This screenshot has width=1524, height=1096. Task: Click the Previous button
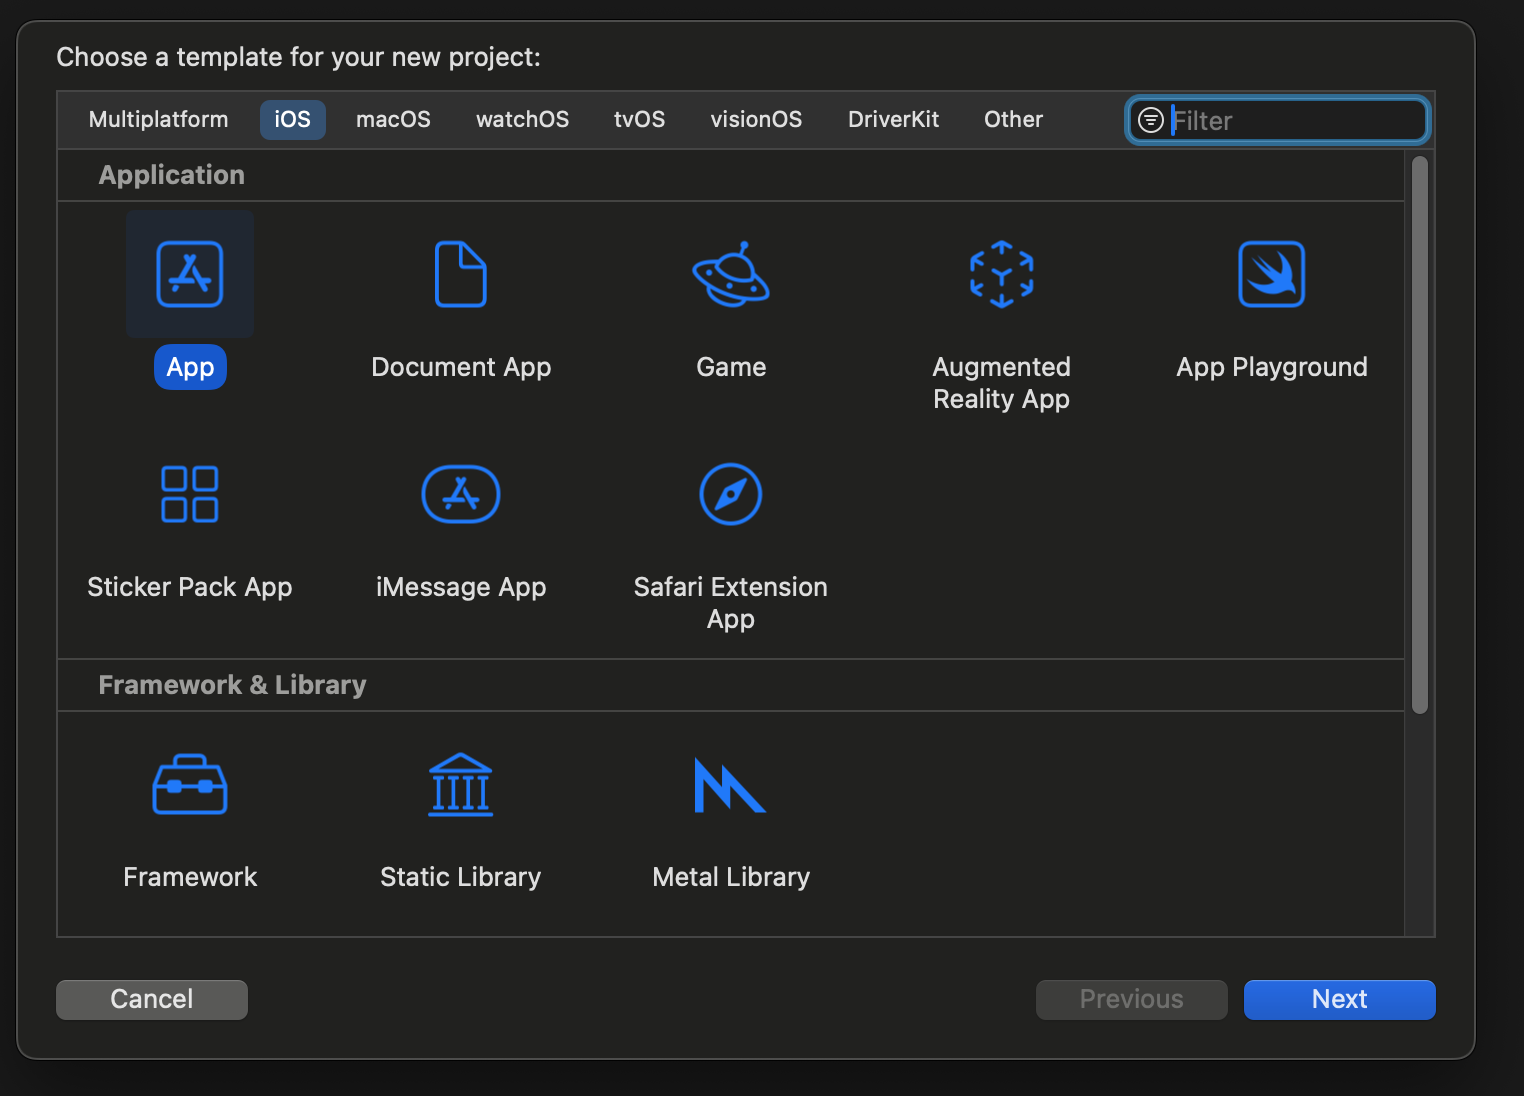1132,1000
